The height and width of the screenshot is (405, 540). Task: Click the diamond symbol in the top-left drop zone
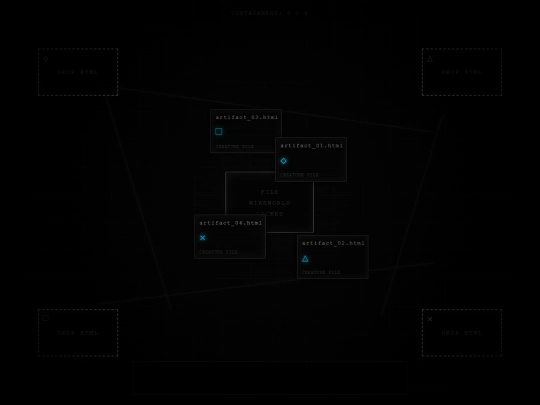[x=45, y=59]
